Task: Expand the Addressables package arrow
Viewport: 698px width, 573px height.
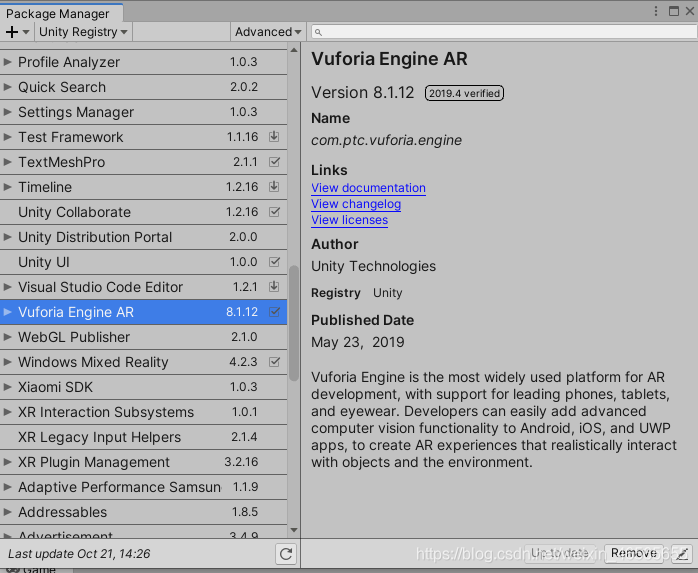Action: tap(7, 512)
